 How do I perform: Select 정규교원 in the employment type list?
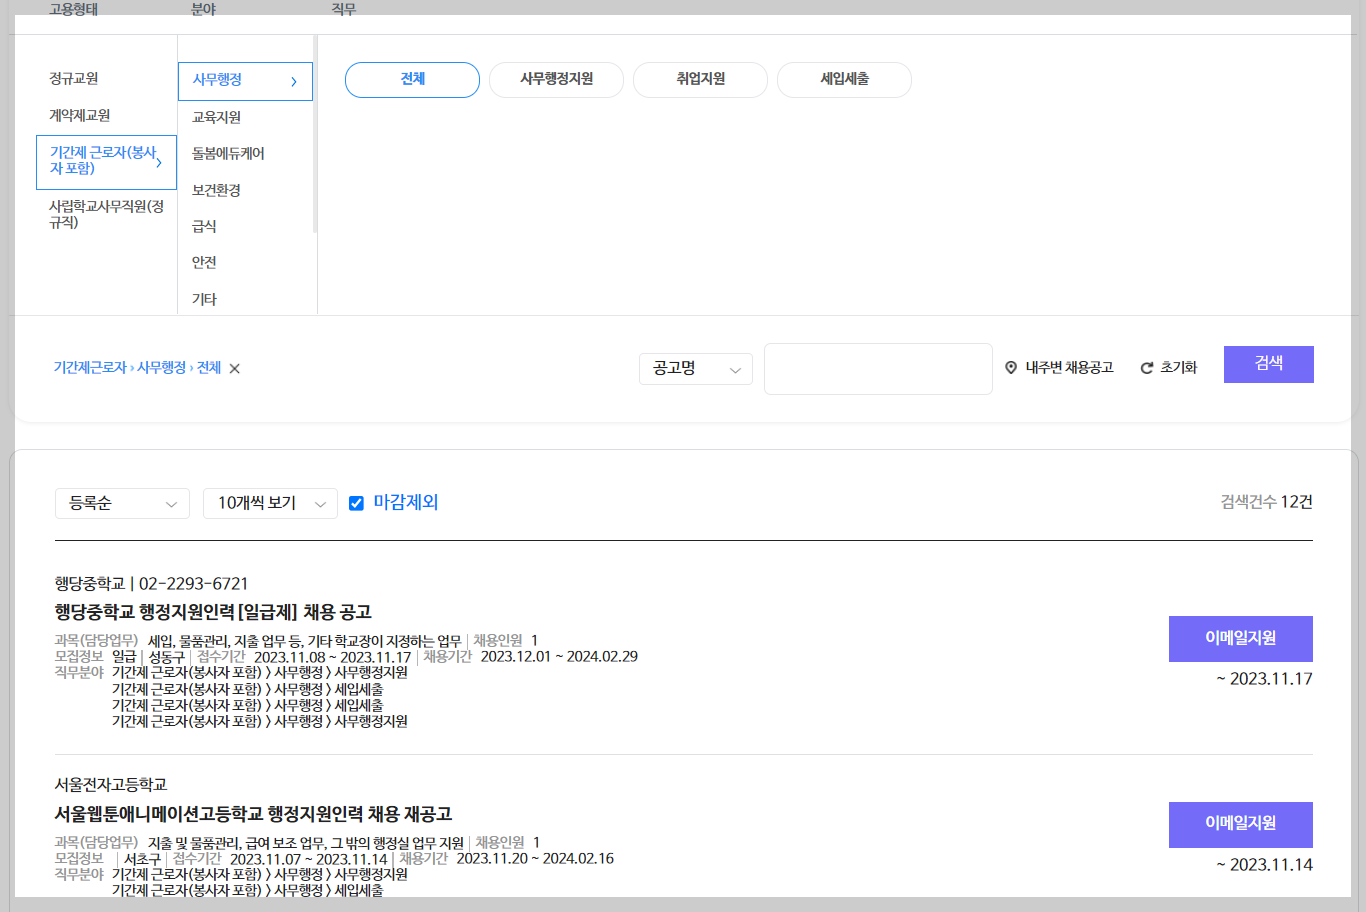click(x=73, y=76)
